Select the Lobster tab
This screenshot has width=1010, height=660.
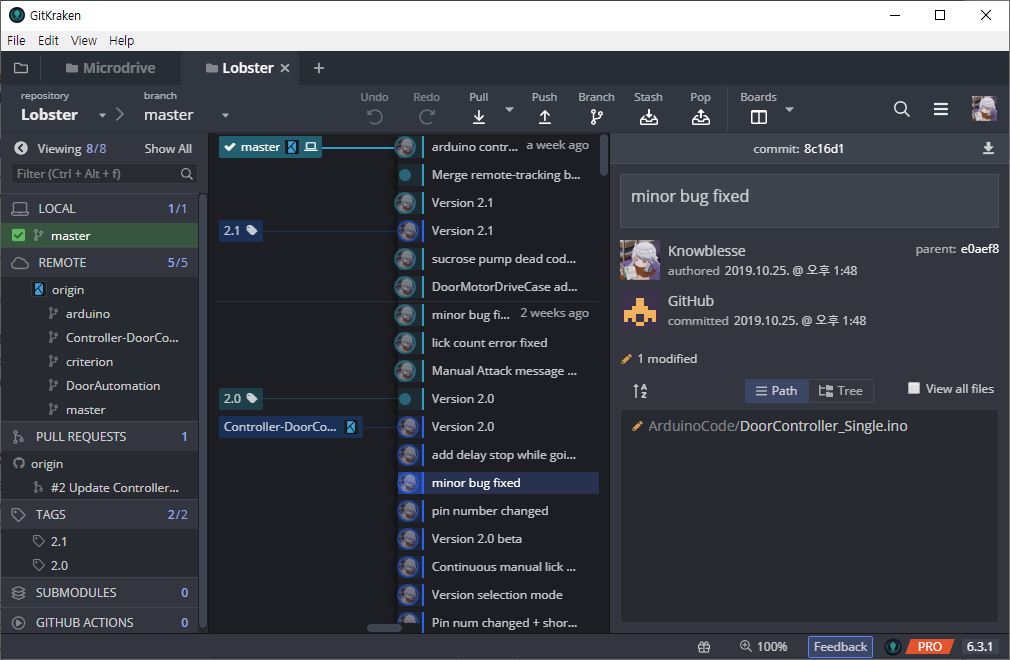tap(240, 68)
